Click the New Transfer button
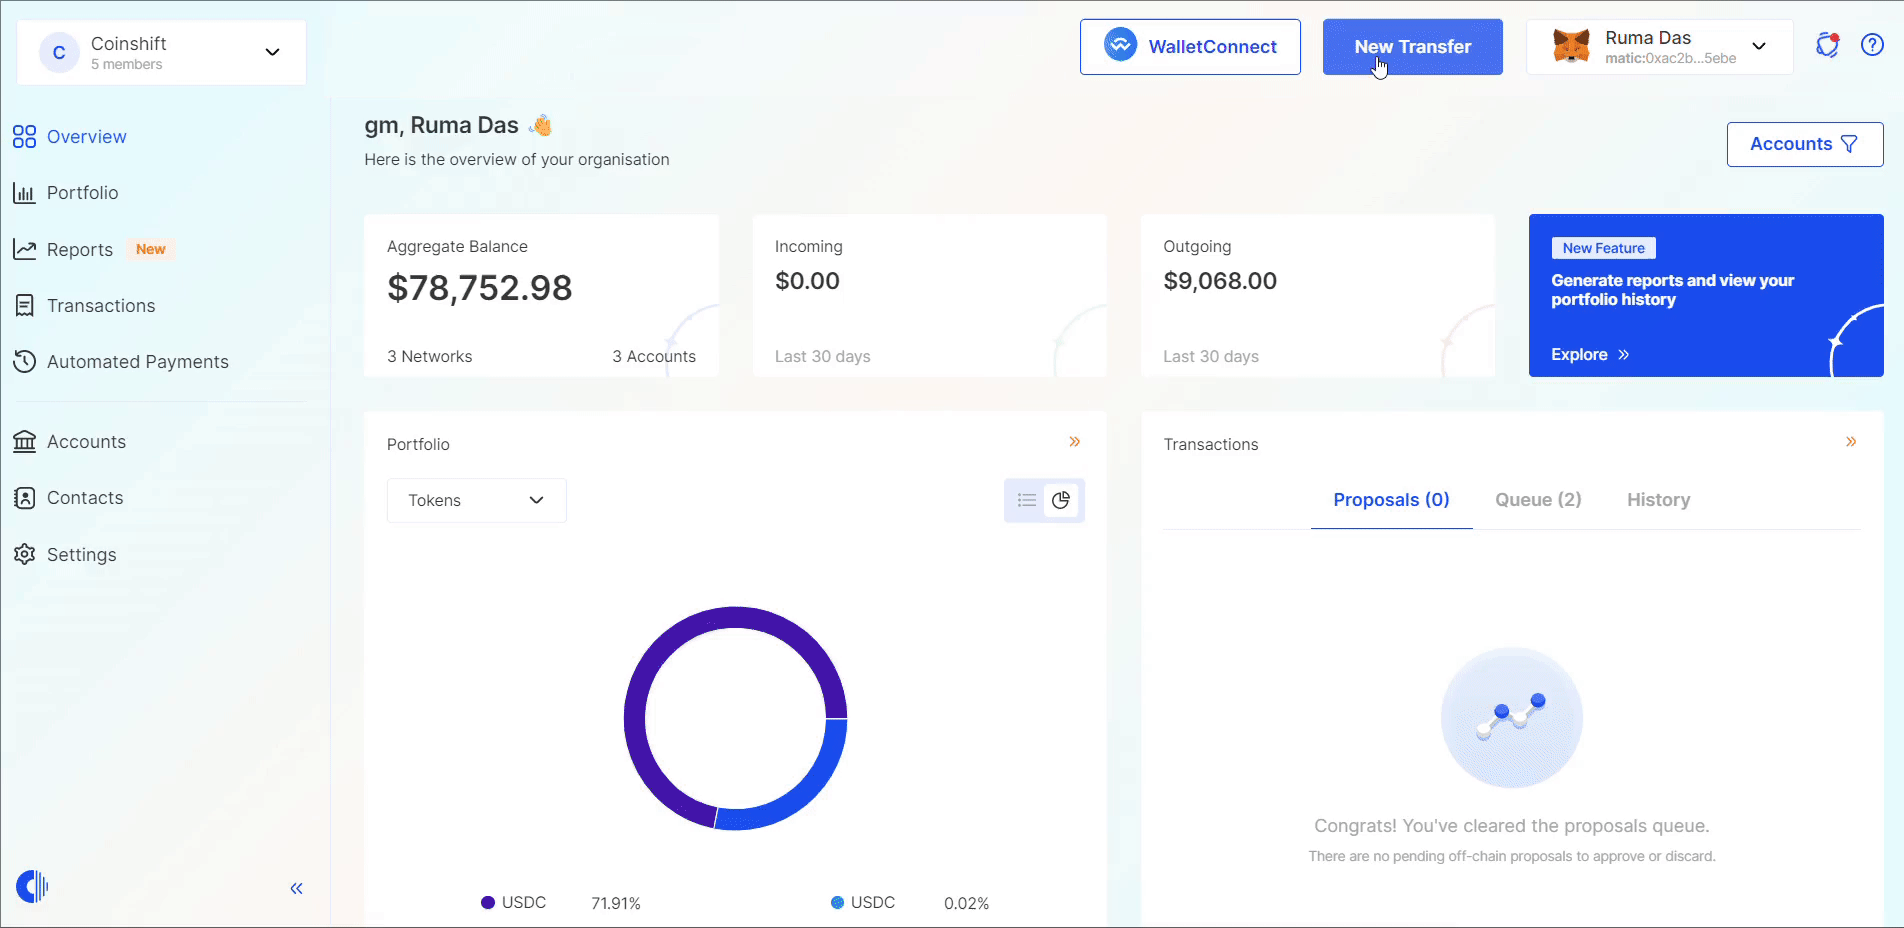Screen dimensions: 1904x928 [1412, 47]
